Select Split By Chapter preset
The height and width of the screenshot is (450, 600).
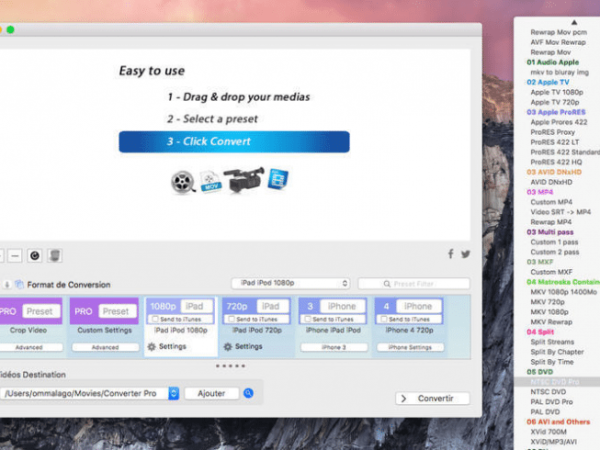click(x=557, y=352)
